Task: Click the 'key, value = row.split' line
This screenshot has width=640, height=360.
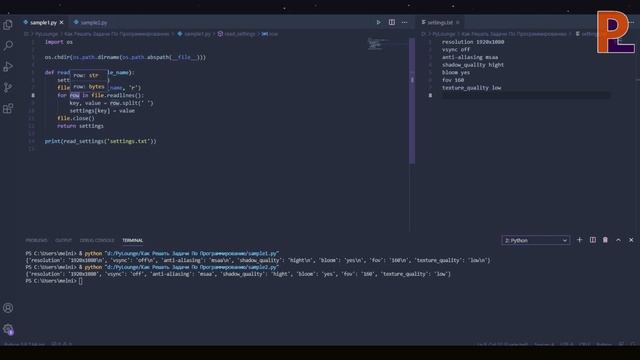Action: click(x=111, y=103)
